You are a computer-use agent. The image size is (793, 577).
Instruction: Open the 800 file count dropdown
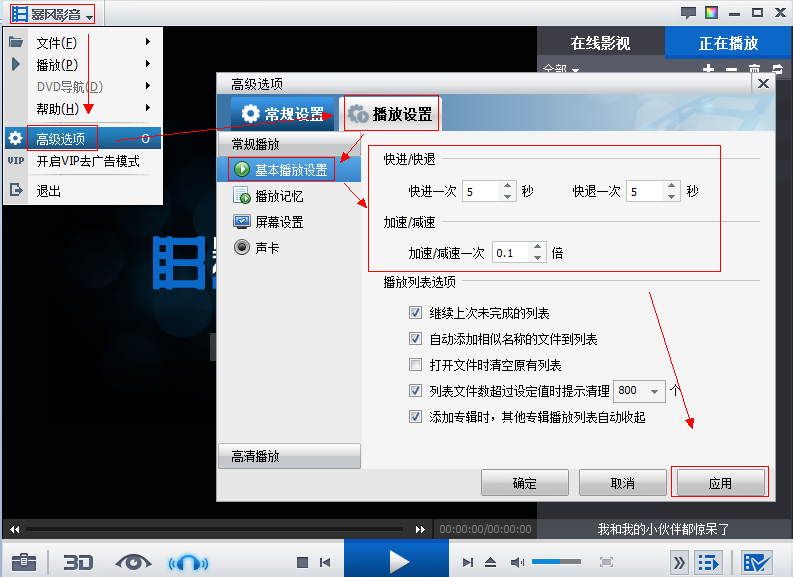point(639,391)
